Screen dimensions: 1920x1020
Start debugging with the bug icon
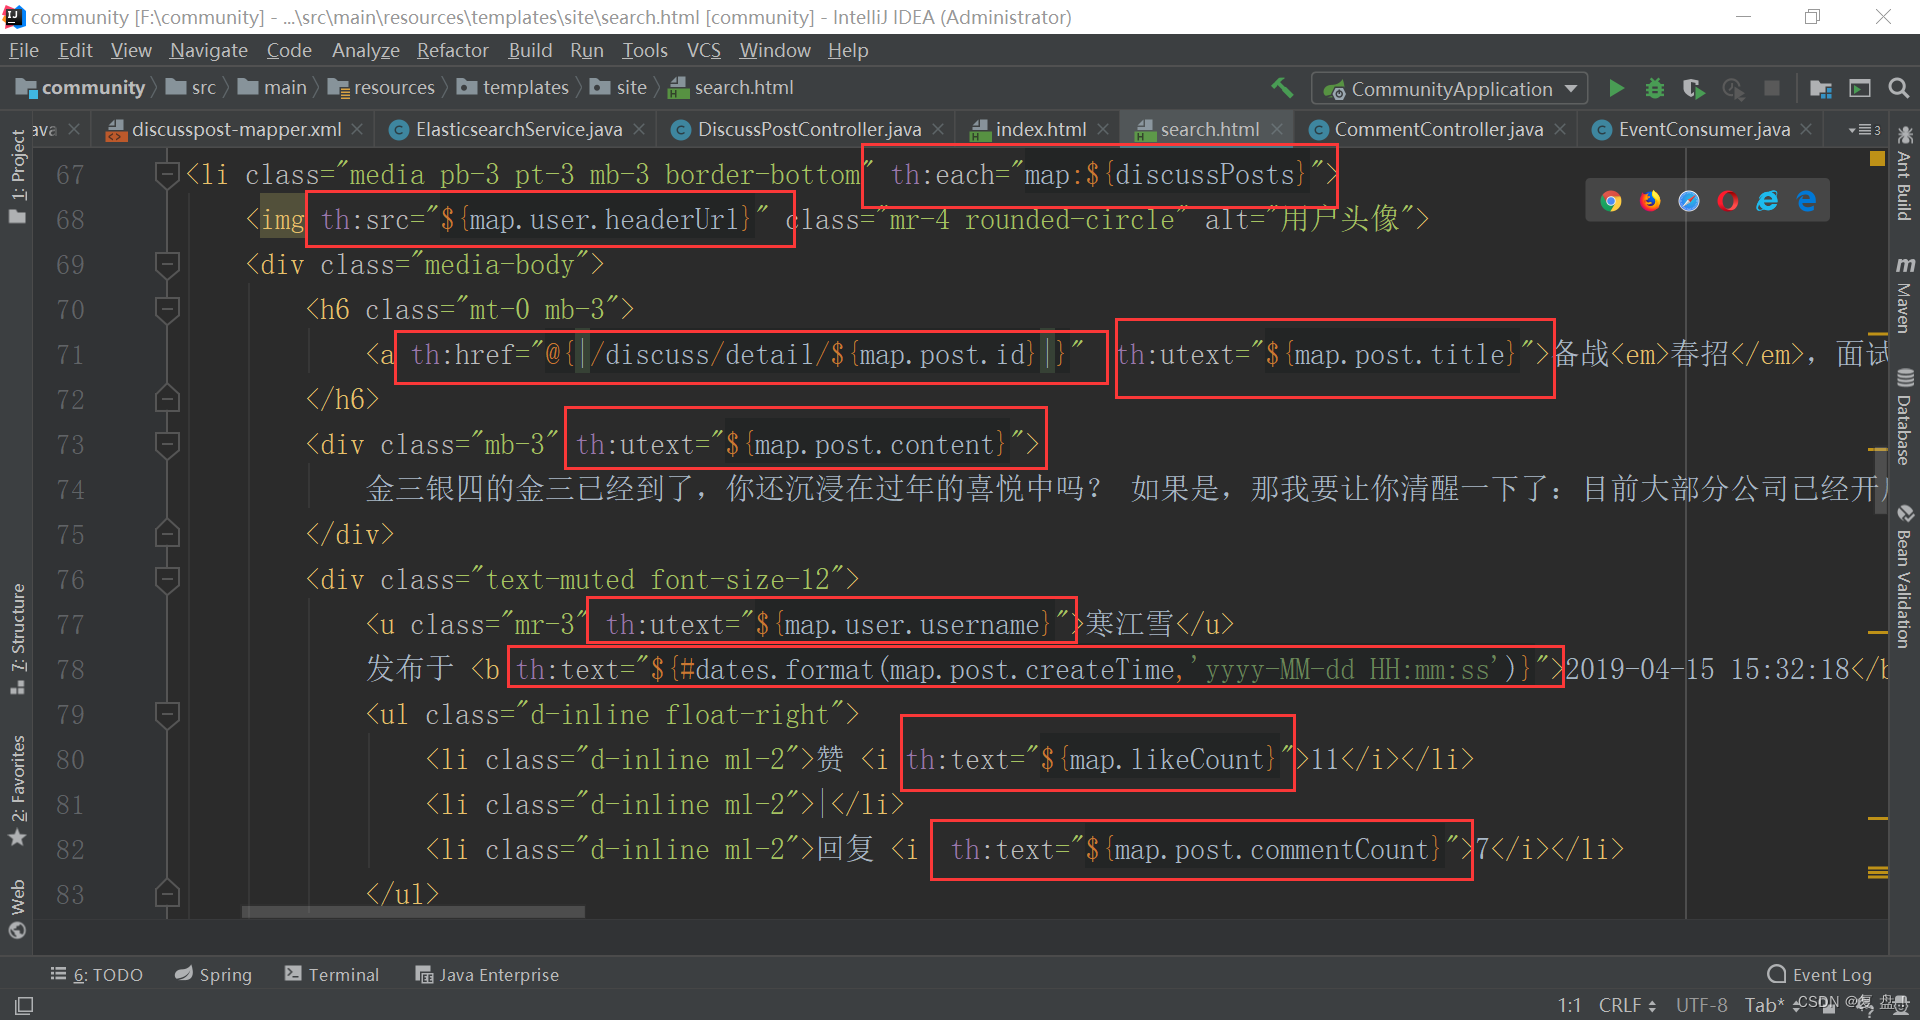pos(1655,88)
